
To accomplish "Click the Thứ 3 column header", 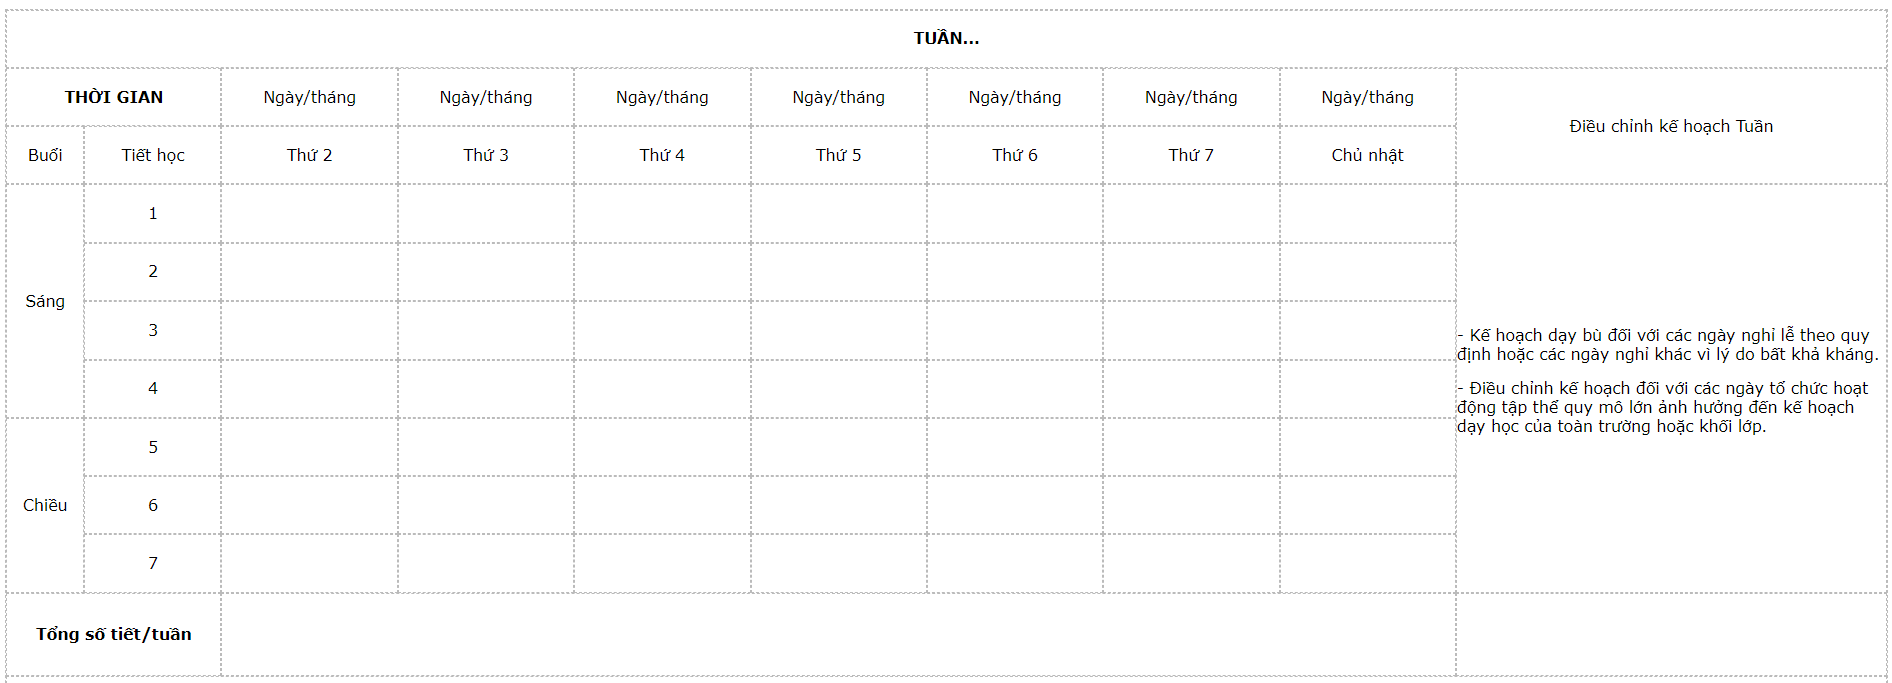I will pyautogui.click(x=486, y=155).
